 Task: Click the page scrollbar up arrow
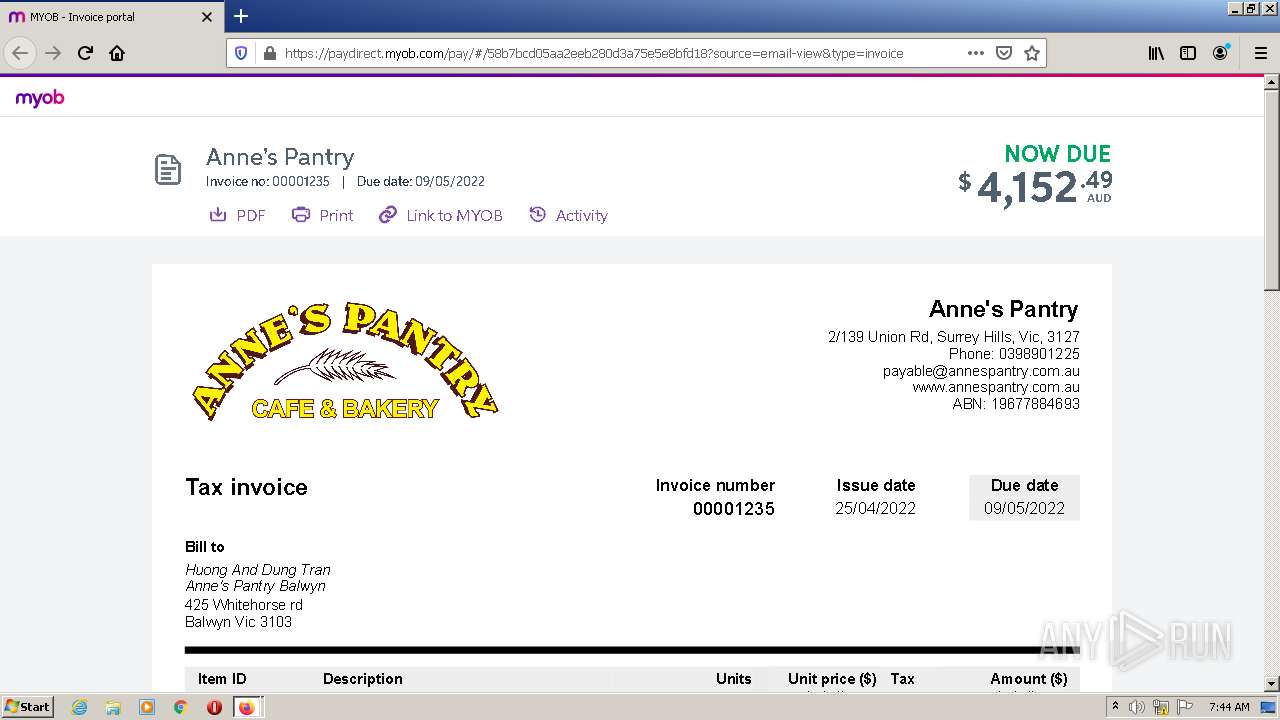pyautogui.click(x=1271, y=84)
